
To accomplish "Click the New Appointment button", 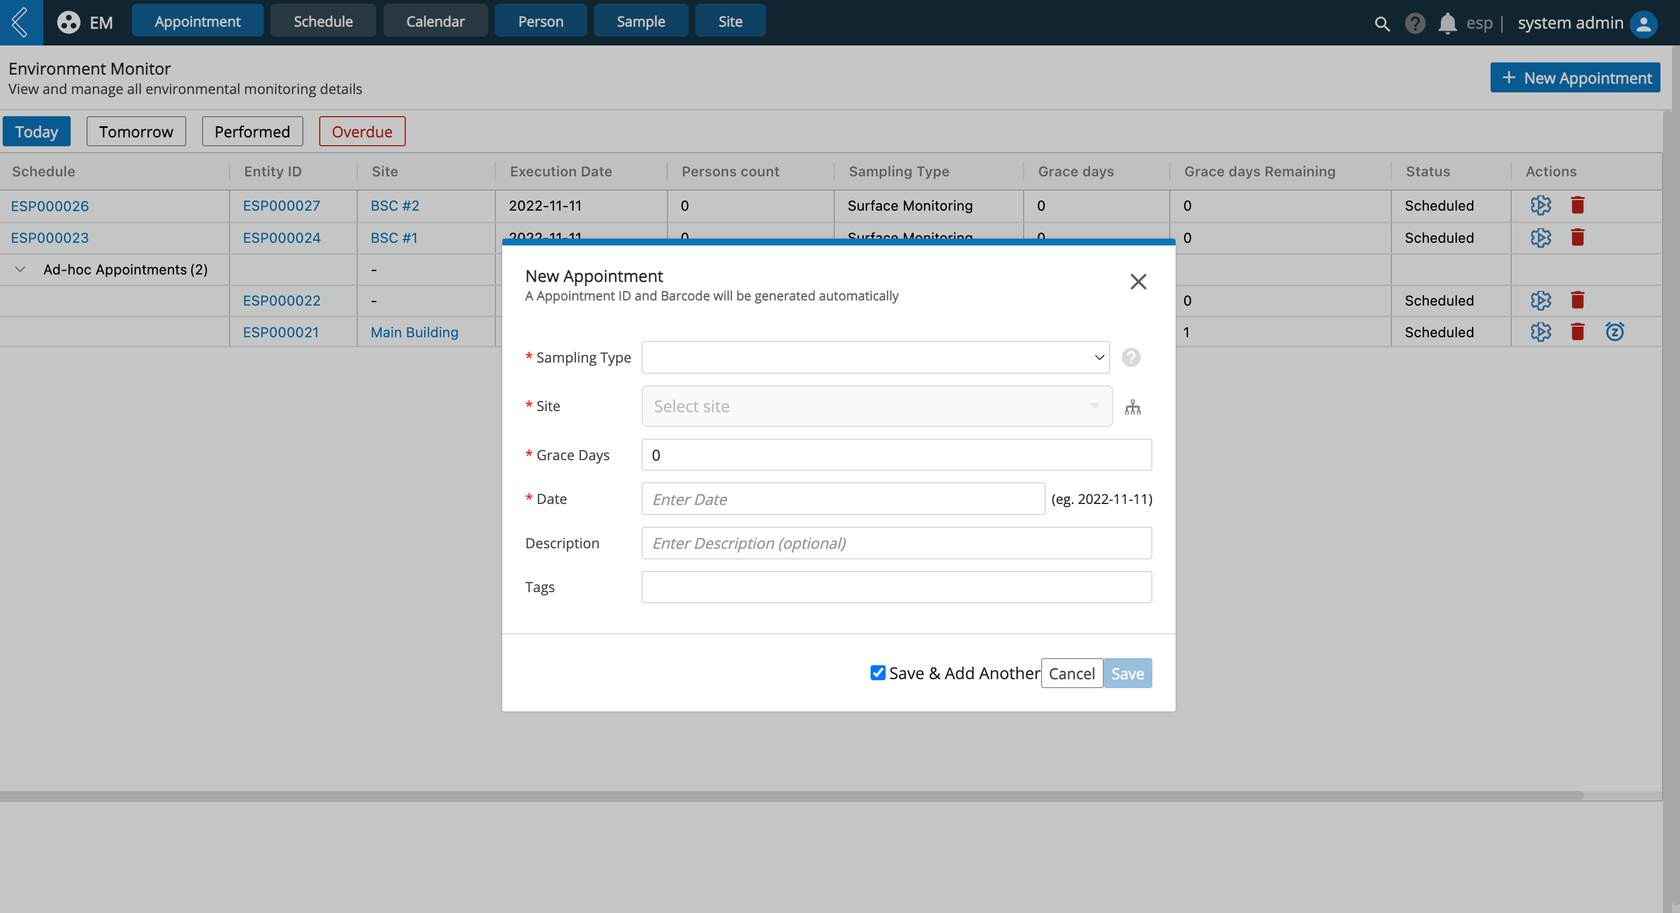I will (1575, 78).
